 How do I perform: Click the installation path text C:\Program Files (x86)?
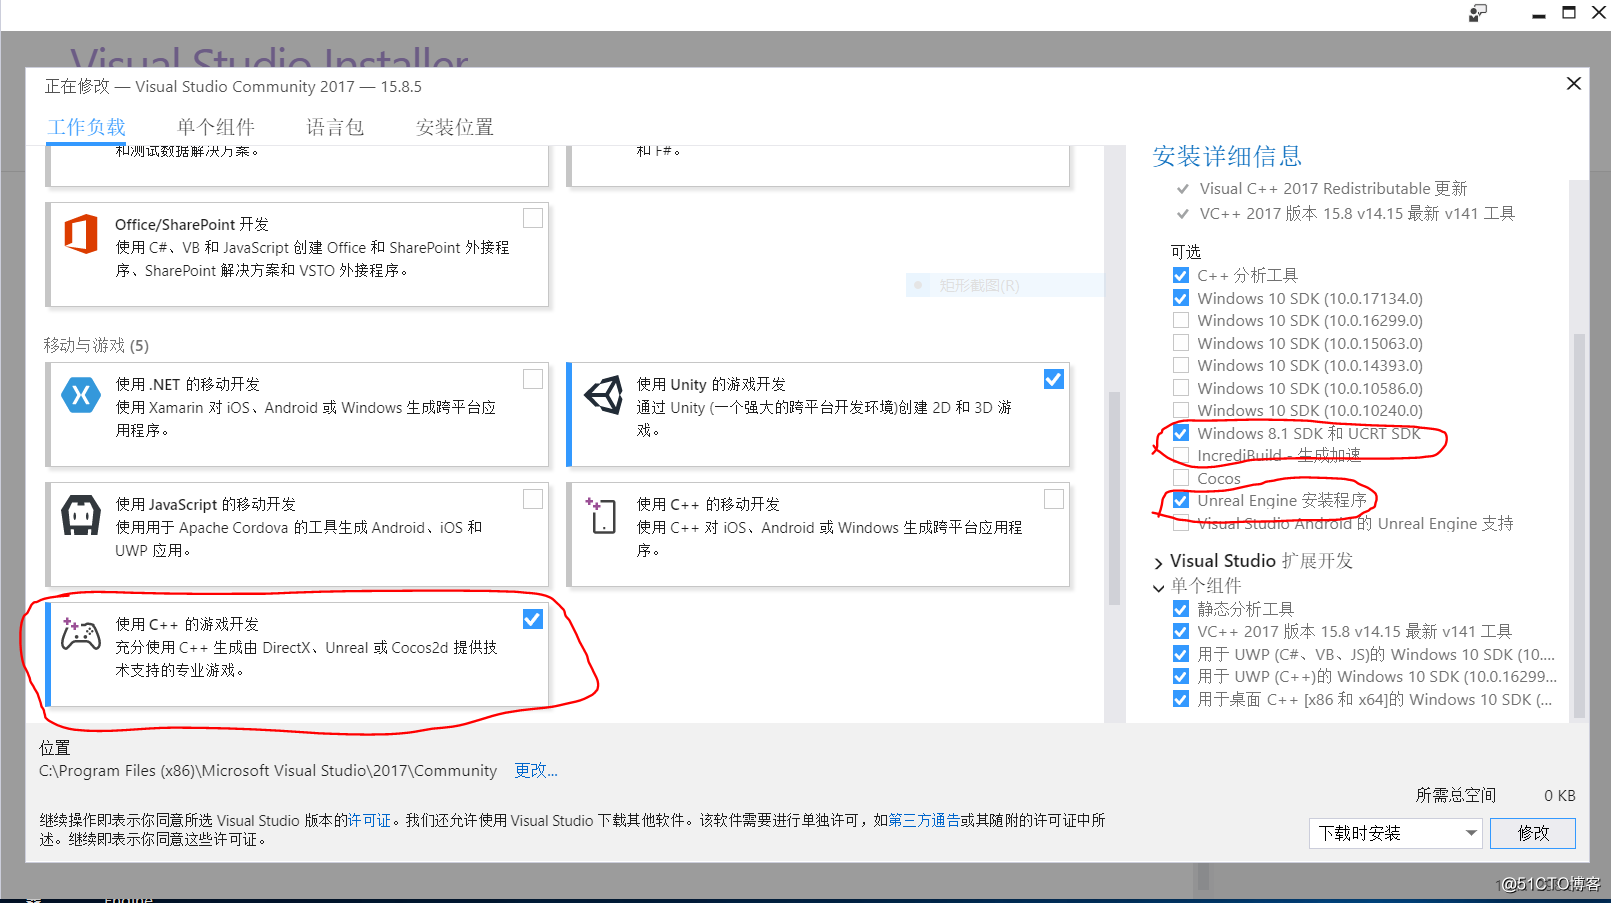tap(268, 770)
